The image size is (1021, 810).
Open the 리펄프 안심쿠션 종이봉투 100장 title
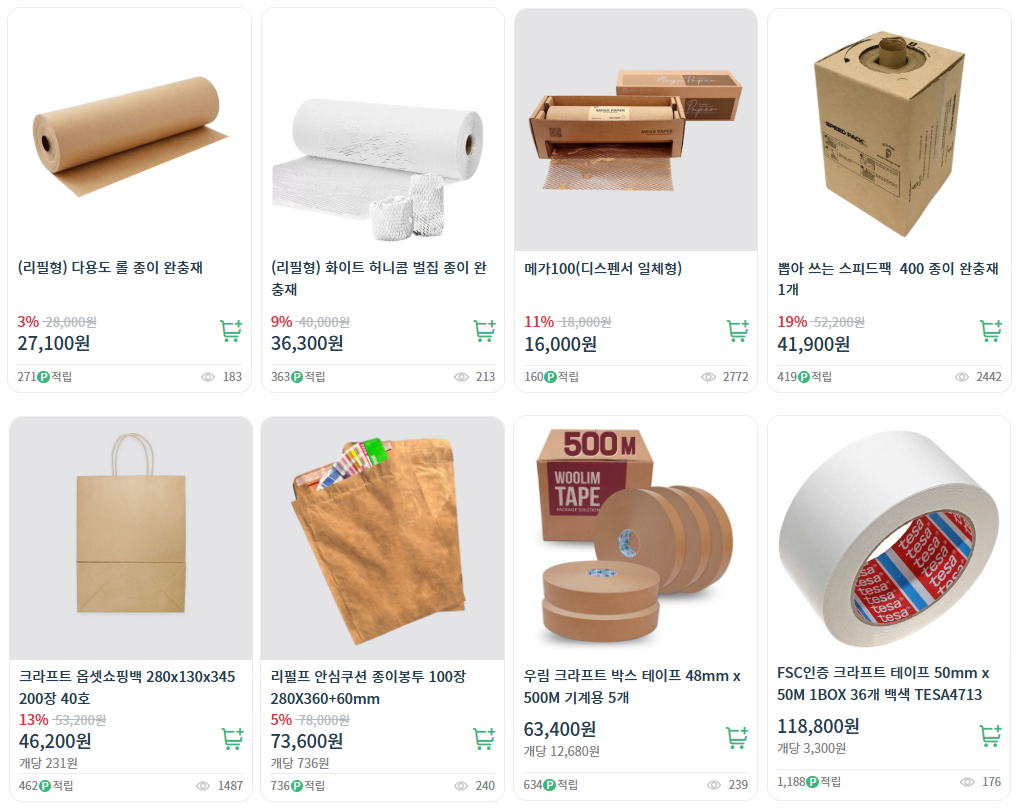click(368, 688)
